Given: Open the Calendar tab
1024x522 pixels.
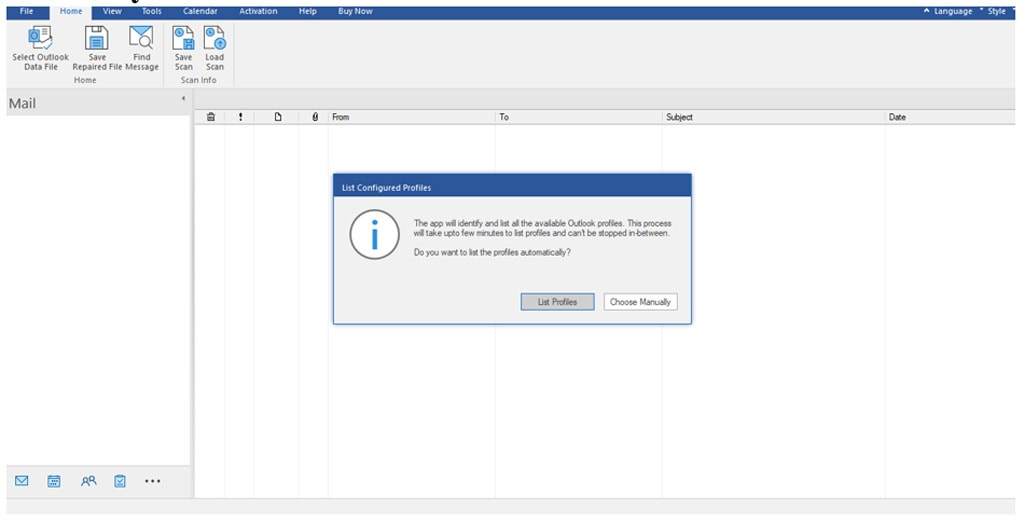Looking at the screenshot, I should (200, 11).
